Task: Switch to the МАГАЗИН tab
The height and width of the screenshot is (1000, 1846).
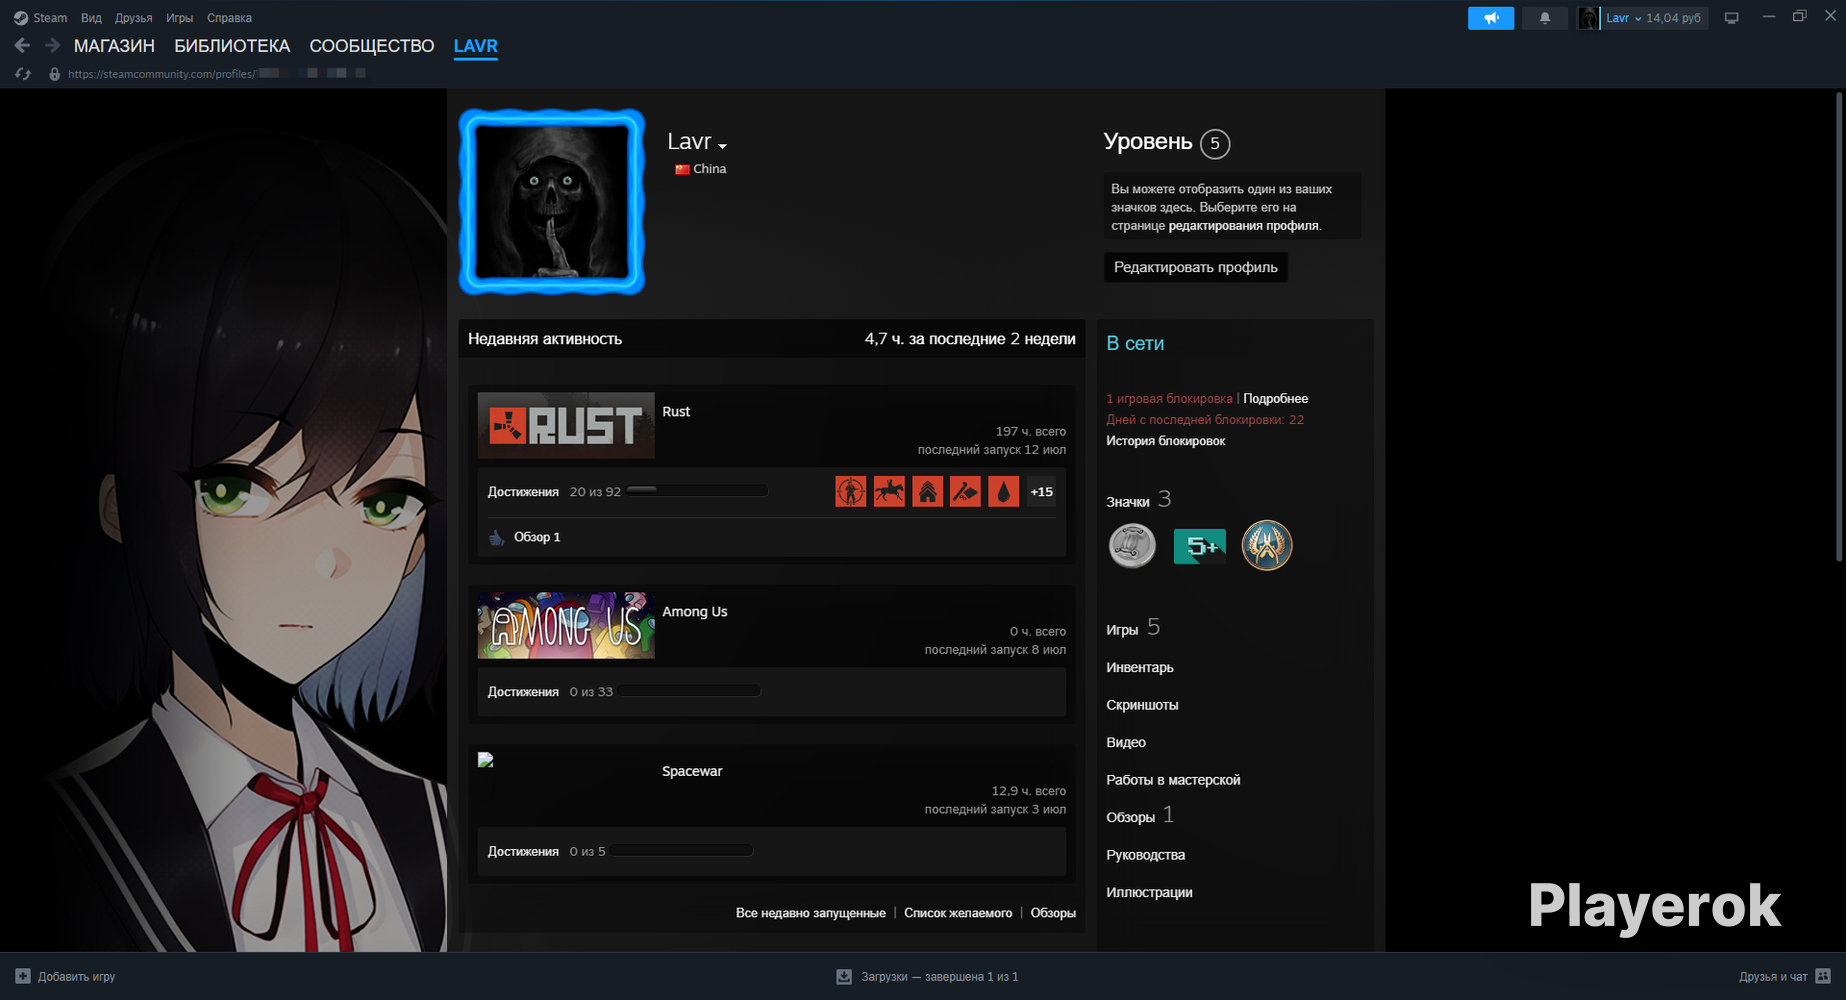Action: pyautogui.click(x=114, y=46)
